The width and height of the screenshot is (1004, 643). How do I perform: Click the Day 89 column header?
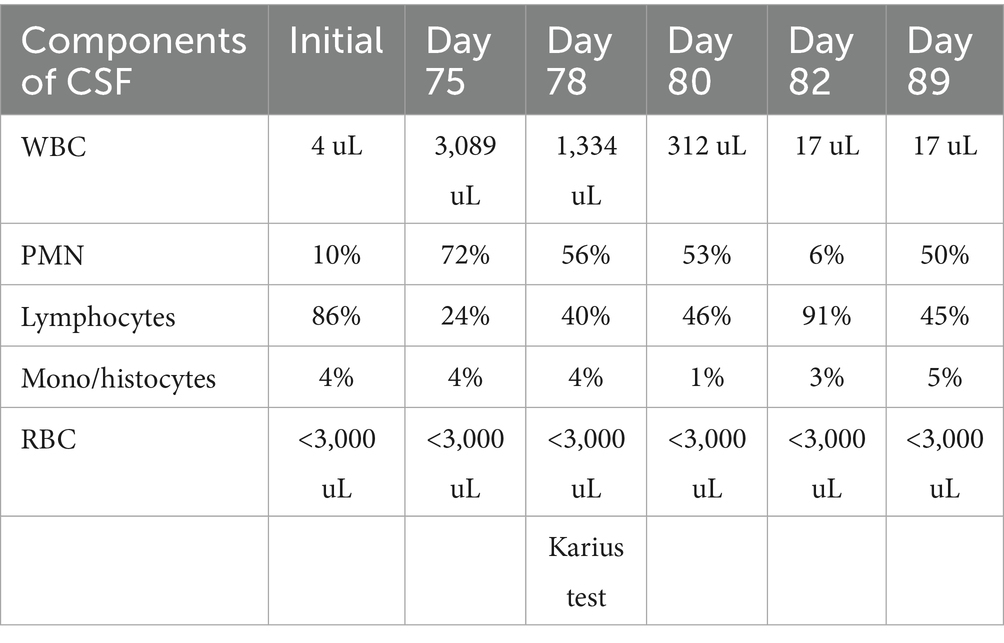point(939,61)
